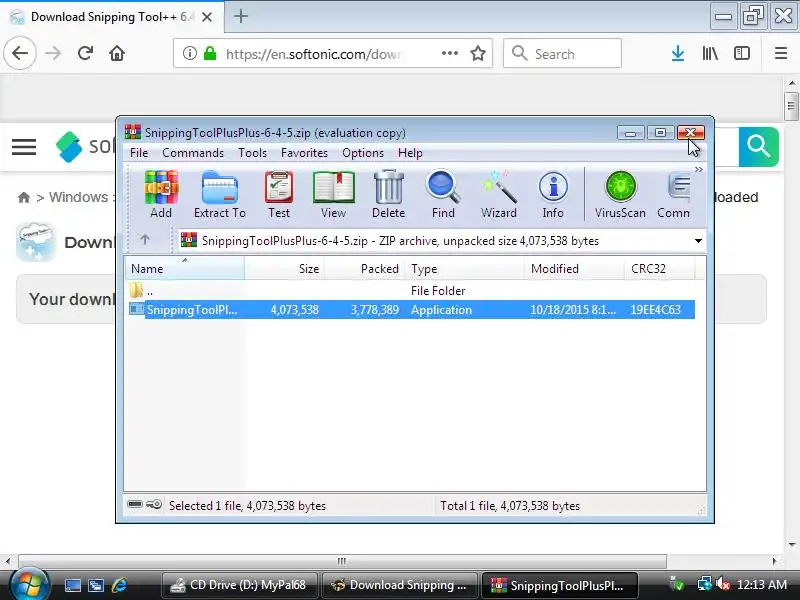Sort by the Type column header
The height and width of the screenshot is (600, 800).
465,269
